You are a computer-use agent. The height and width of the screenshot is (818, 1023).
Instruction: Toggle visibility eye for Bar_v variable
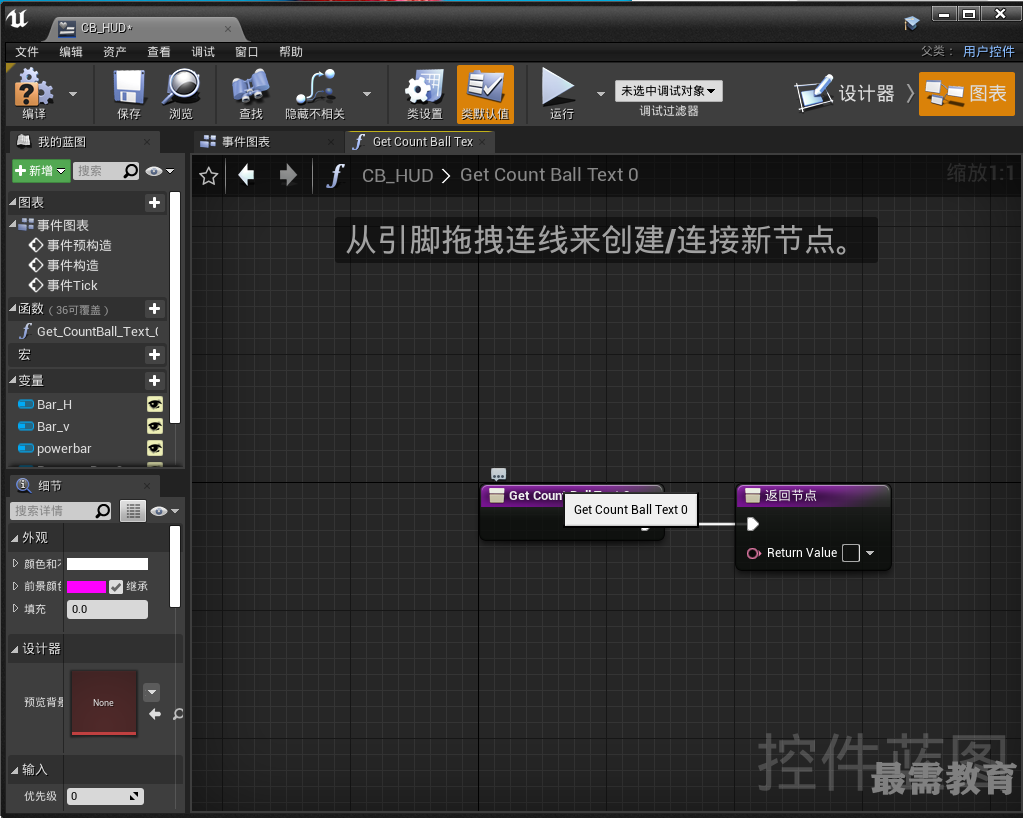(x=155, y=427)
